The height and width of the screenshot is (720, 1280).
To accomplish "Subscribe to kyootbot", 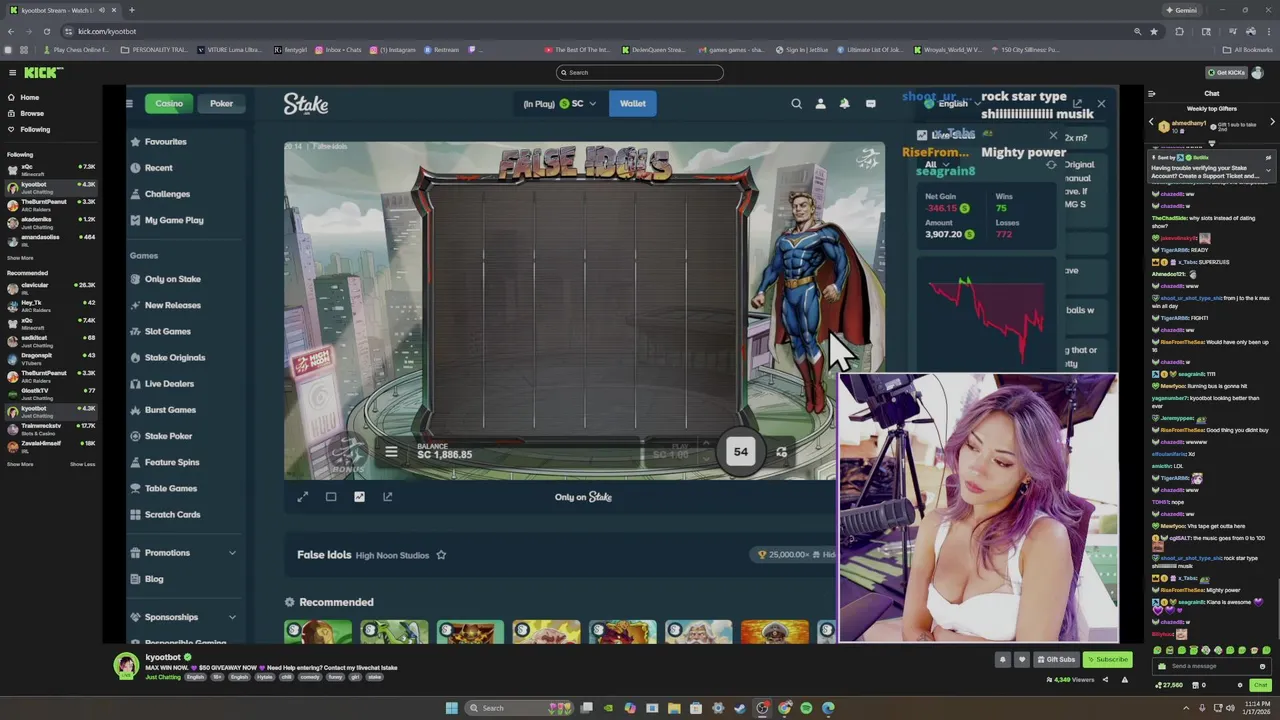I will [1107, 660].
